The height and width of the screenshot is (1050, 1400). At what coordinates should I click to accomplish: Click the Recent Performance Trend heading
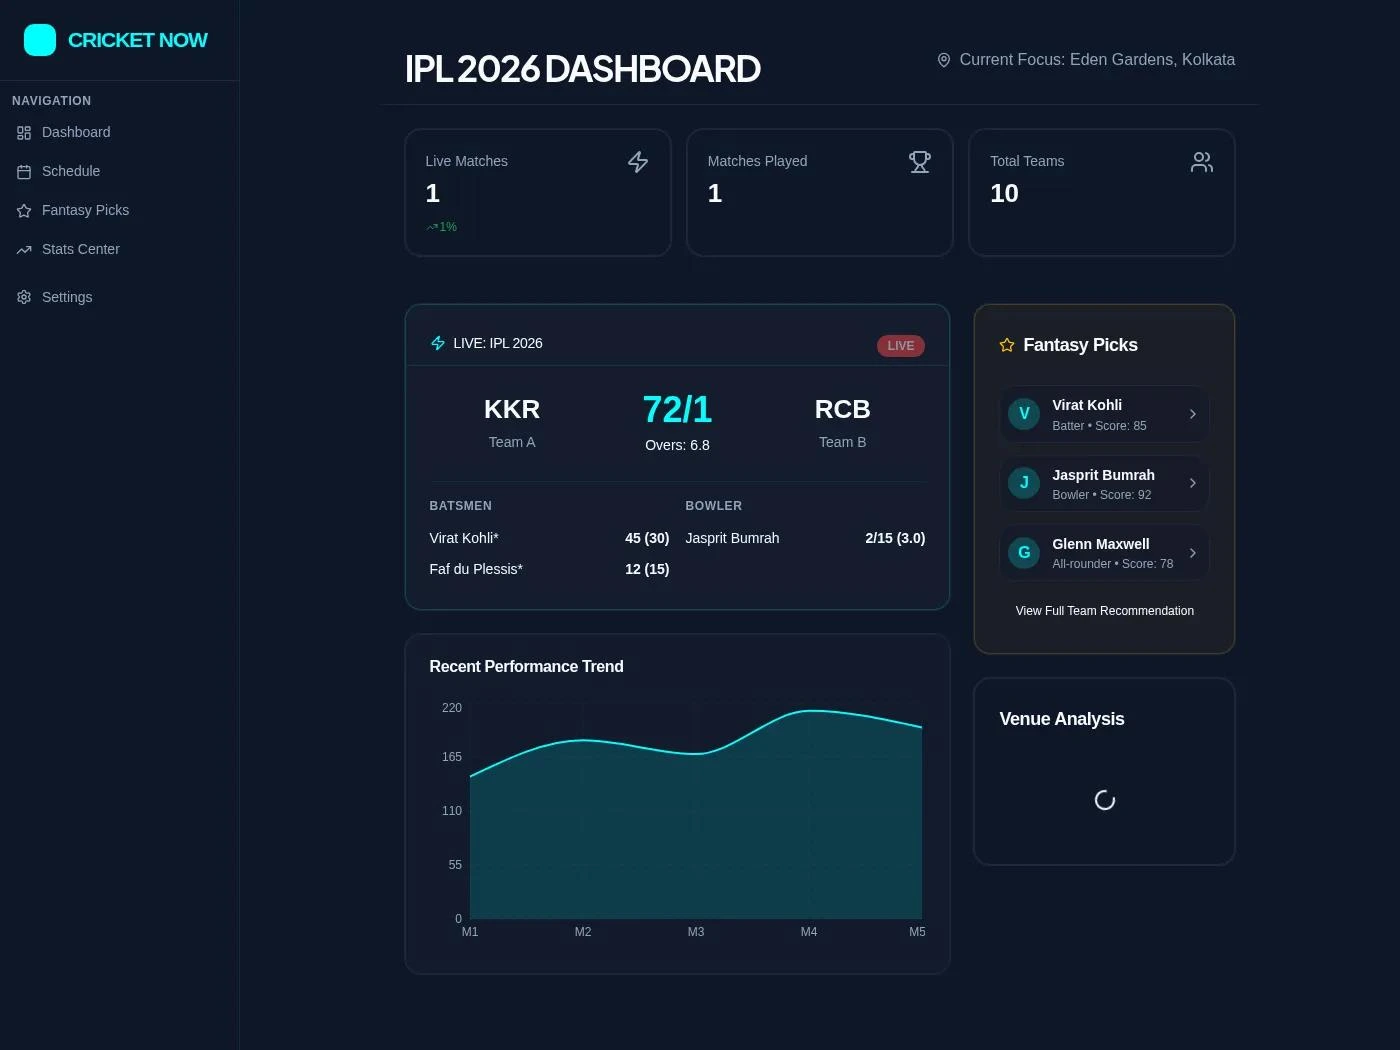click(526, 667)
